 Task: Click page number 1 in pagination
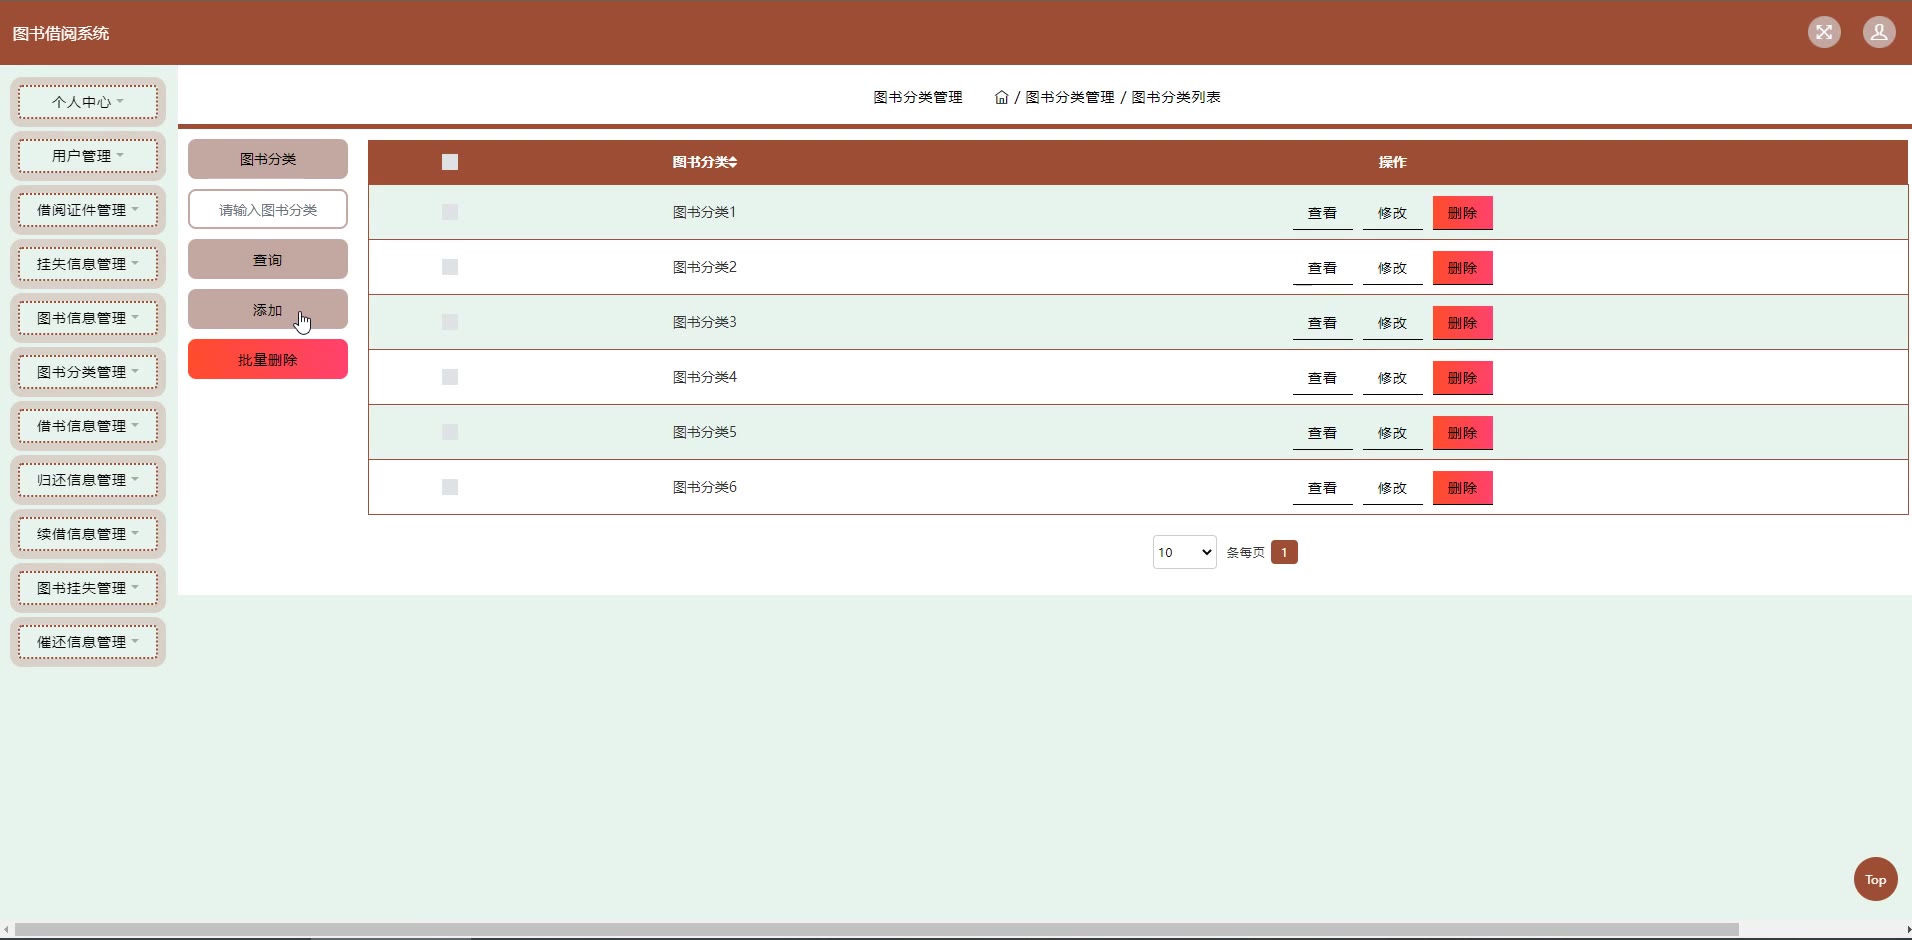pos(1284,552)
